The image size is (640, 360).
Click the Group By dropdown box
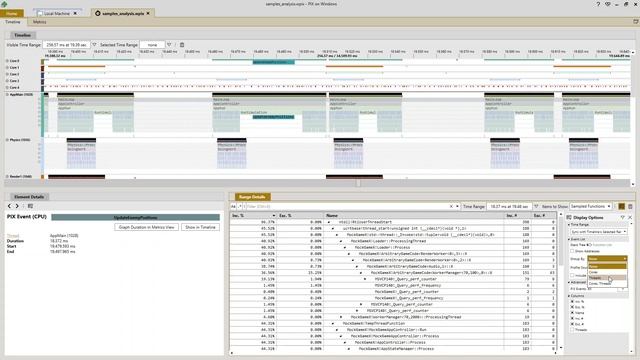click(x=607, y=259)
